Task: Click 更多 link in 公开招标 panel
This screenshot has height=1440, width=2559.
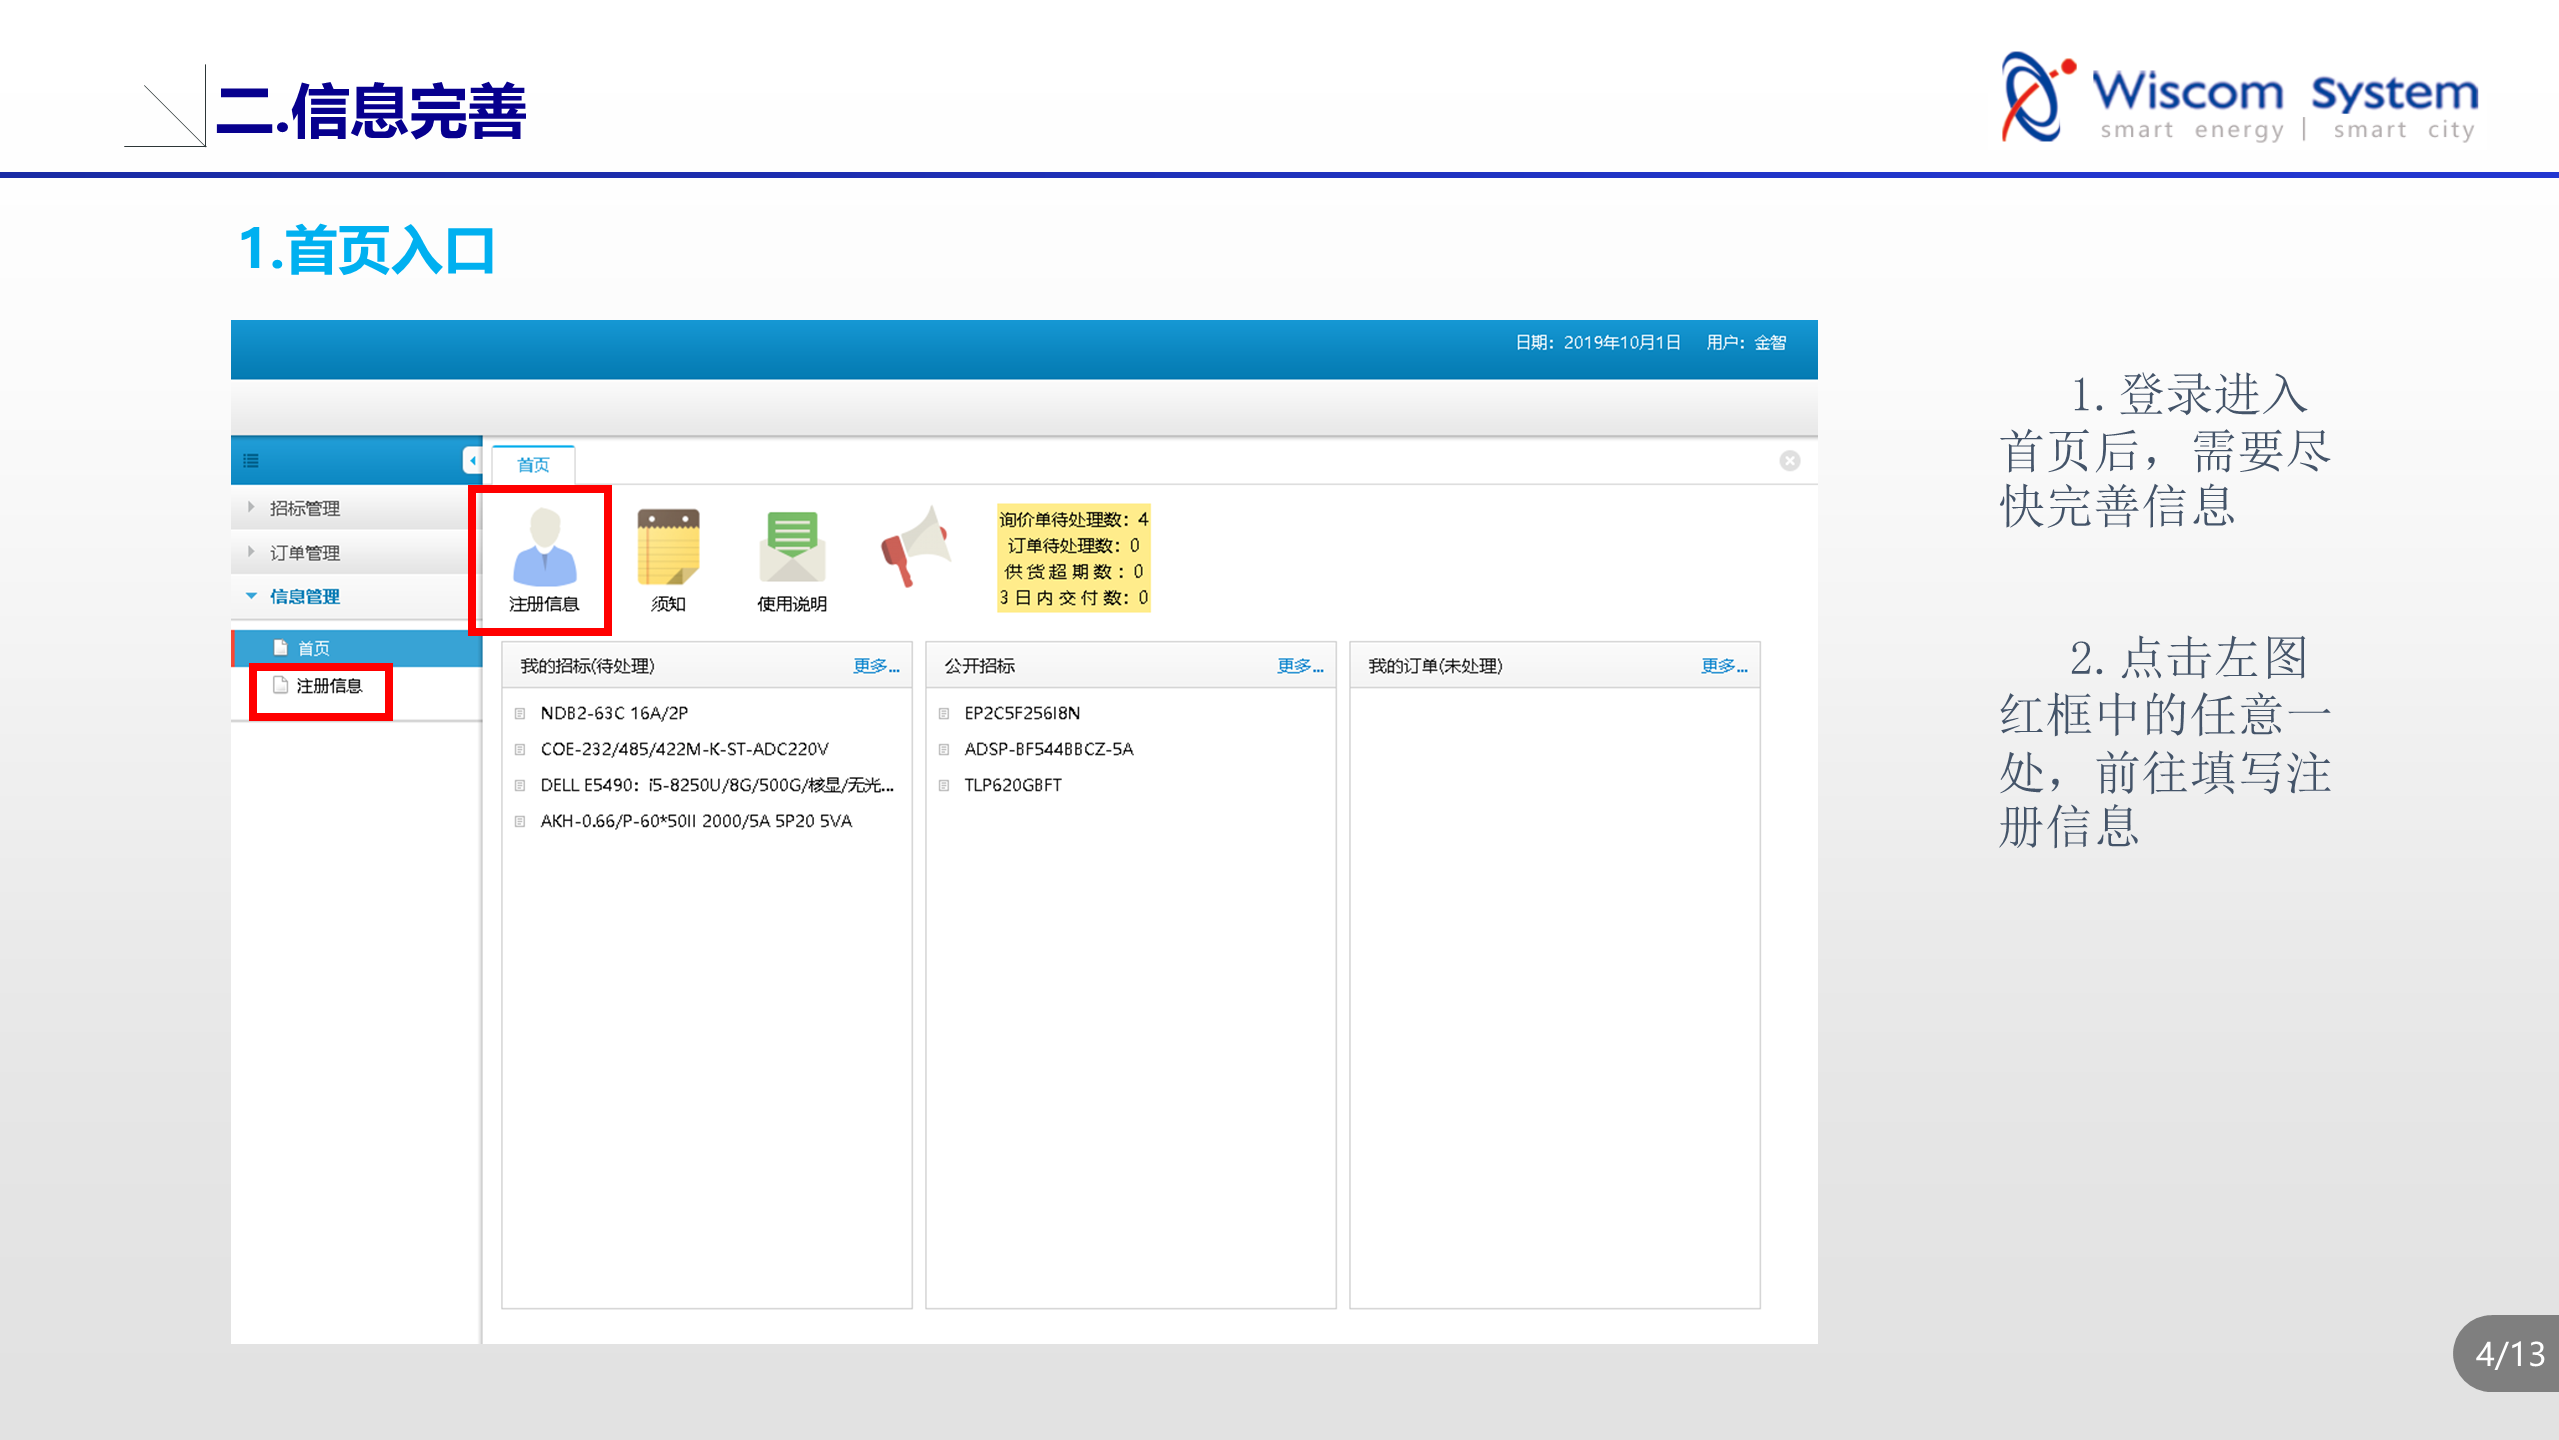Action: 1299,667
